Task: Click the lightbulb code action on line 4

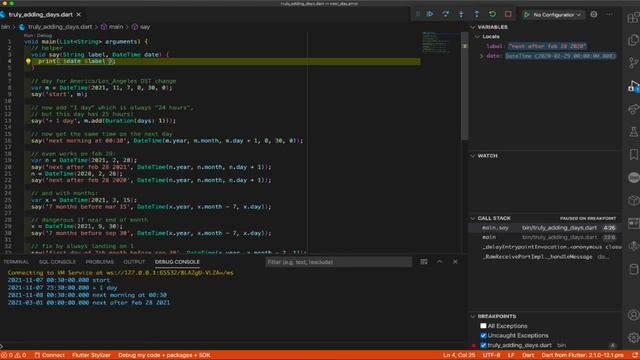Action: tap(28, 61)
